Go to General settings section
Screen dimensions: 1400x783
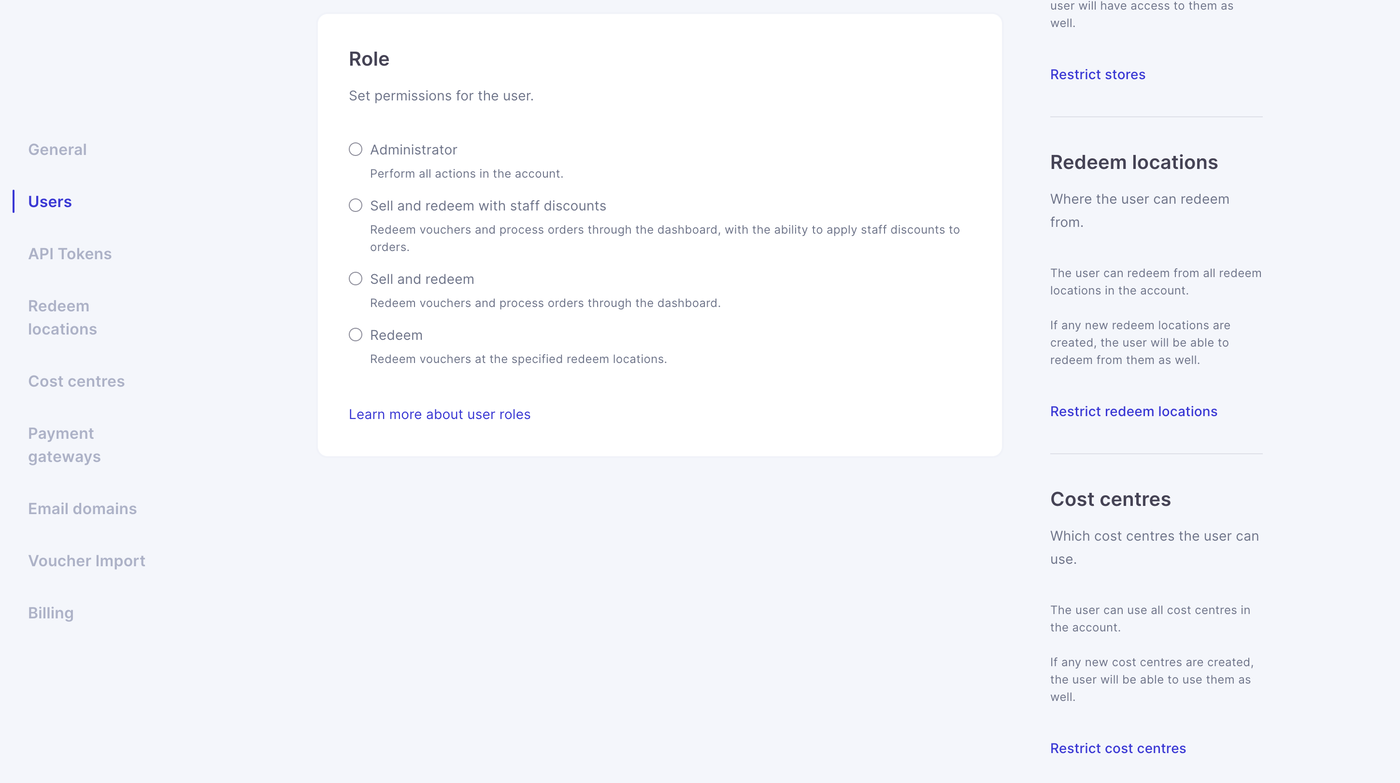coord(57,150)
